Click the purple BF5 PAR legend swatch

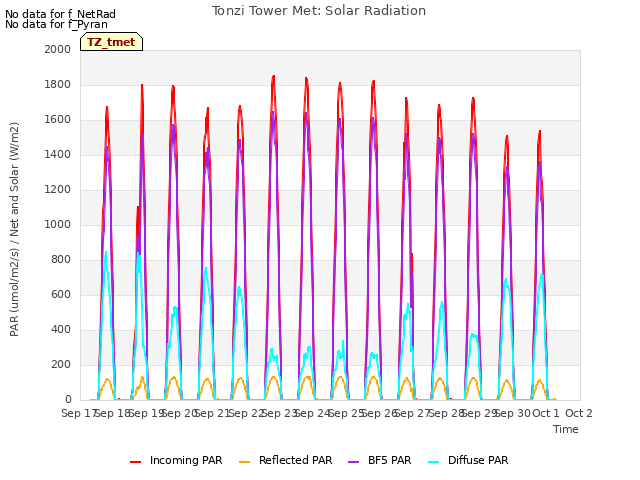tap(353, 462)
